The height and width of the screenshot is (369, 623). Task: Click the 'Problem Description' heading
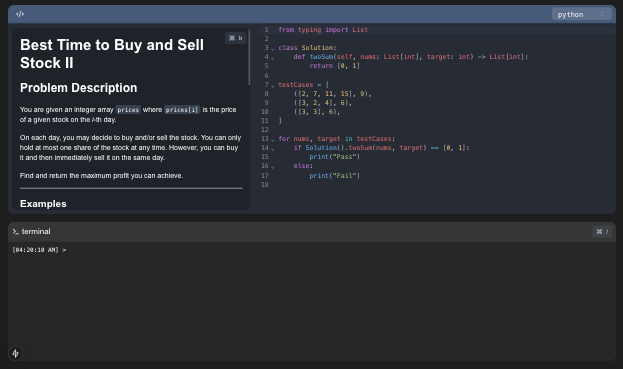point(78,88)
